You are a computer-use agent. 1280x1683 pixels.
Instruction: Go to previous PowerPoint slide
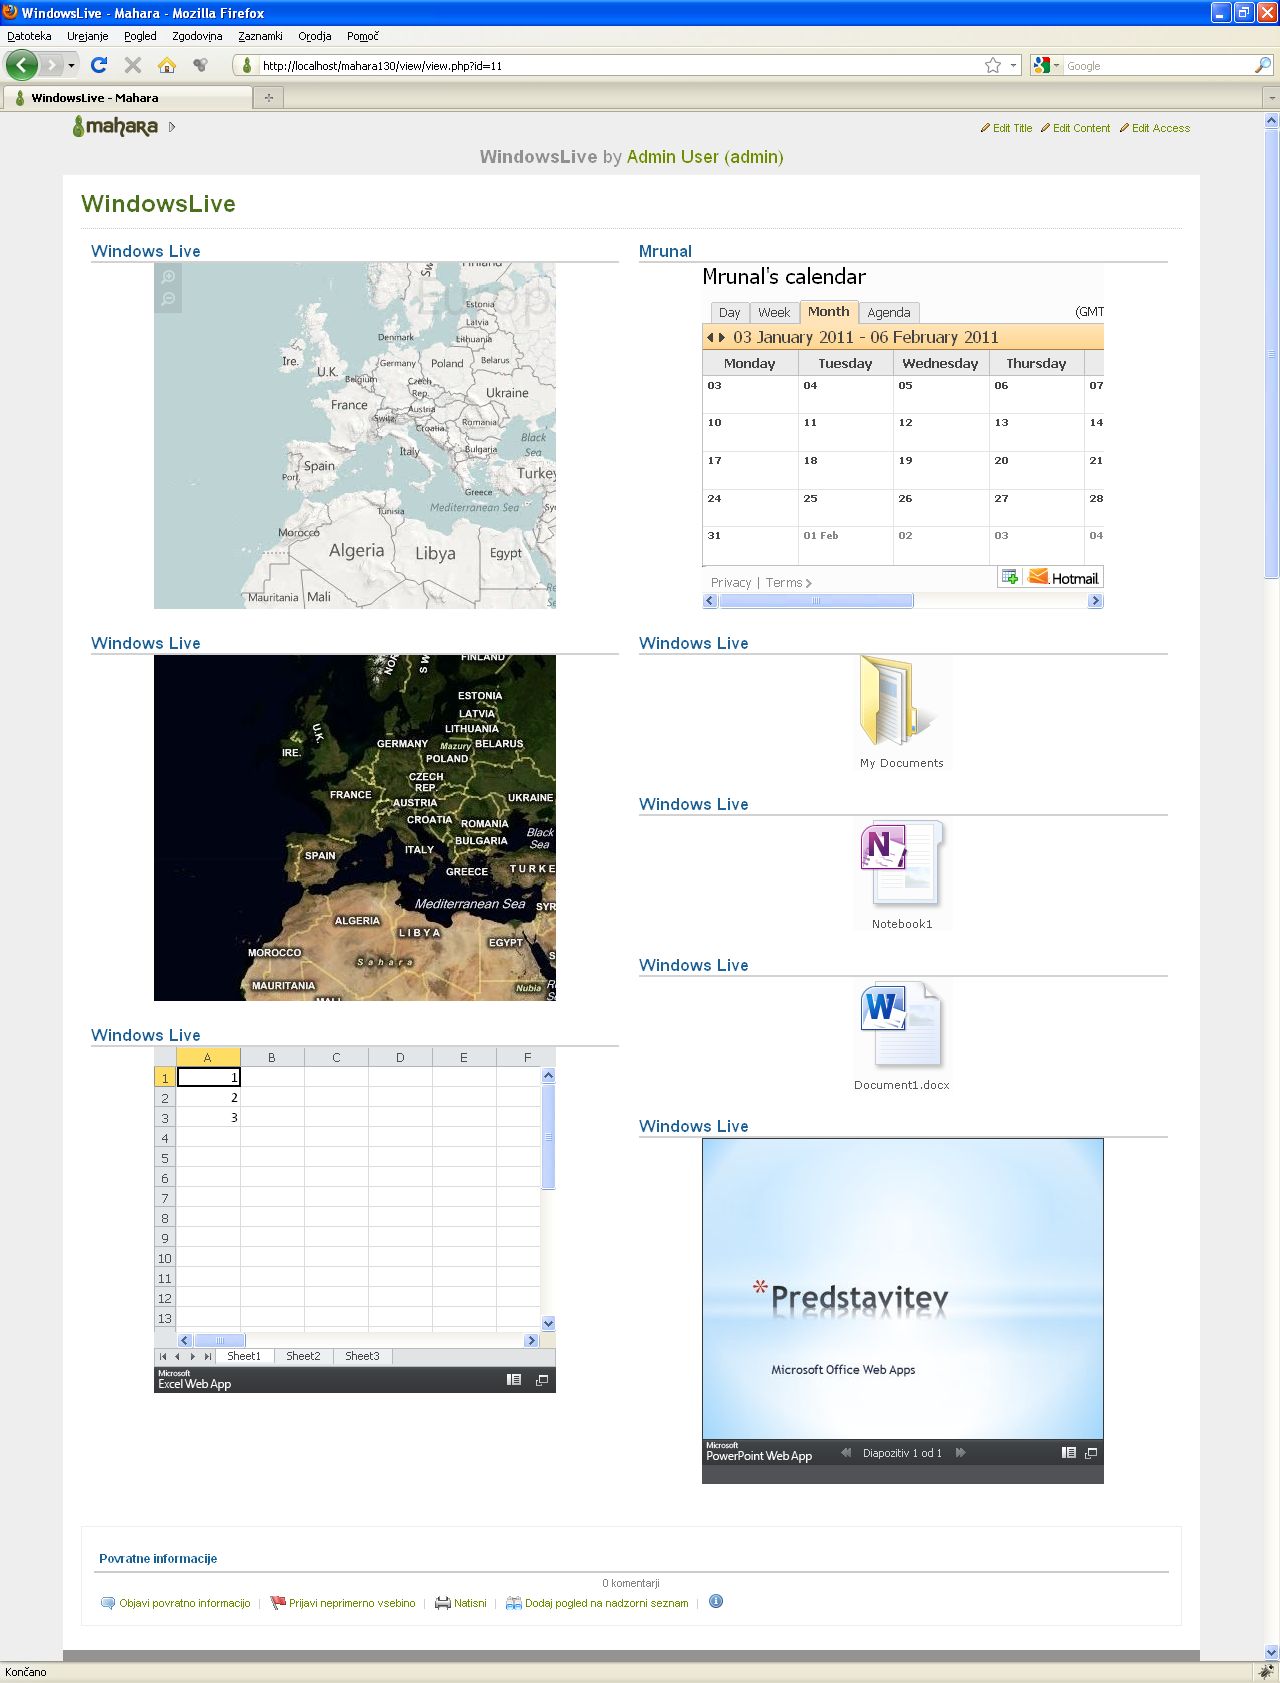[846, 1453]
